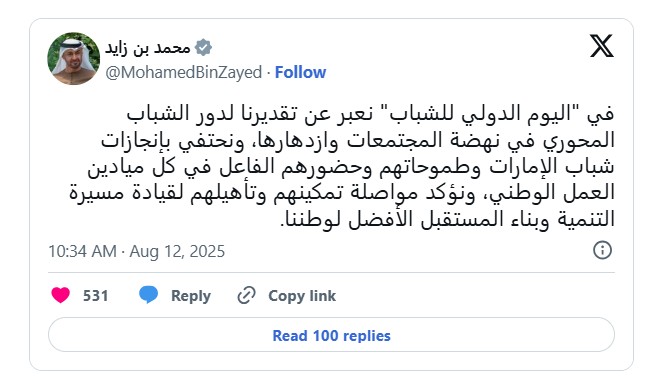This screenshot has height=382, width=651.
Task: Click the blue reply bubble icon
Action: tap(148, 295)
